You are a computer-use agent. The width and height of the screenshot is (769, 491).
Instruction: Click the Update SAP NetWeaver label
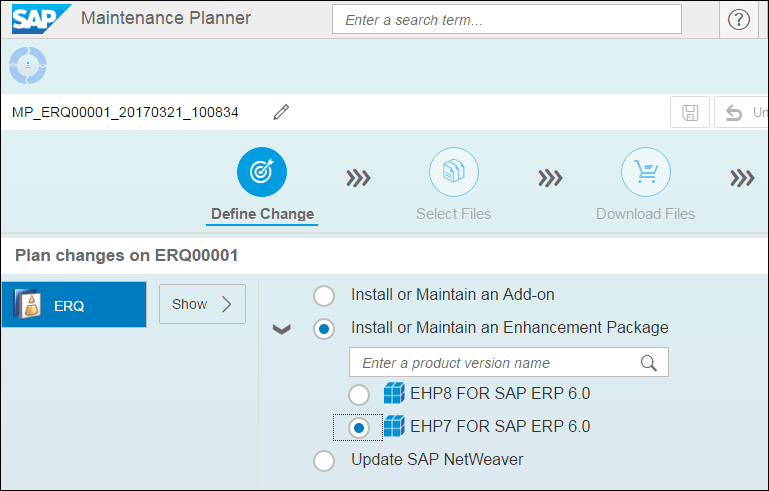[x=437, y=460]
